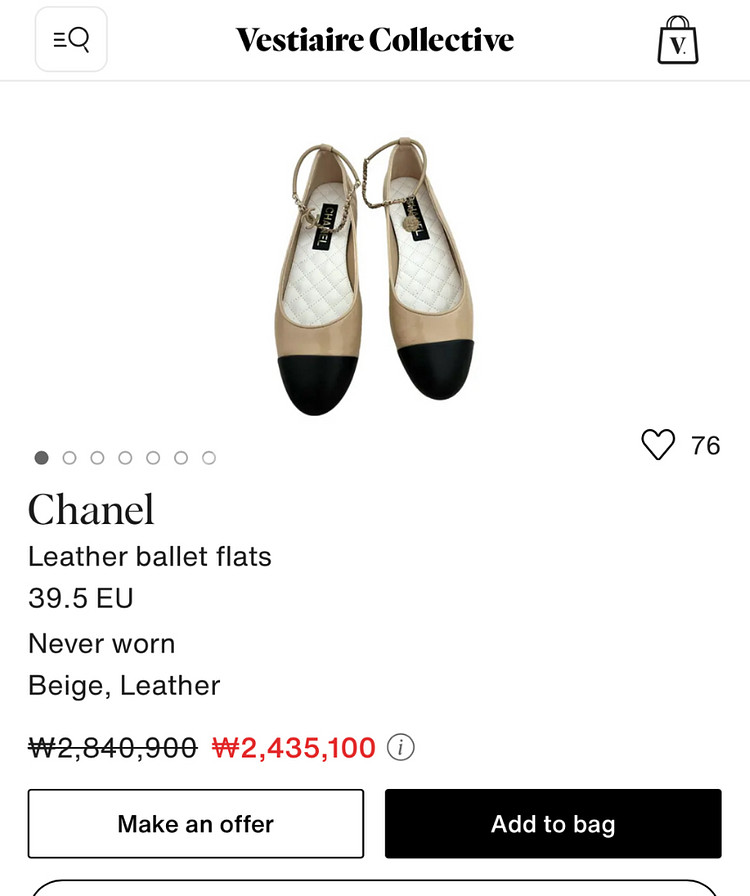Select the third carousel dot

tap(97, 458)
